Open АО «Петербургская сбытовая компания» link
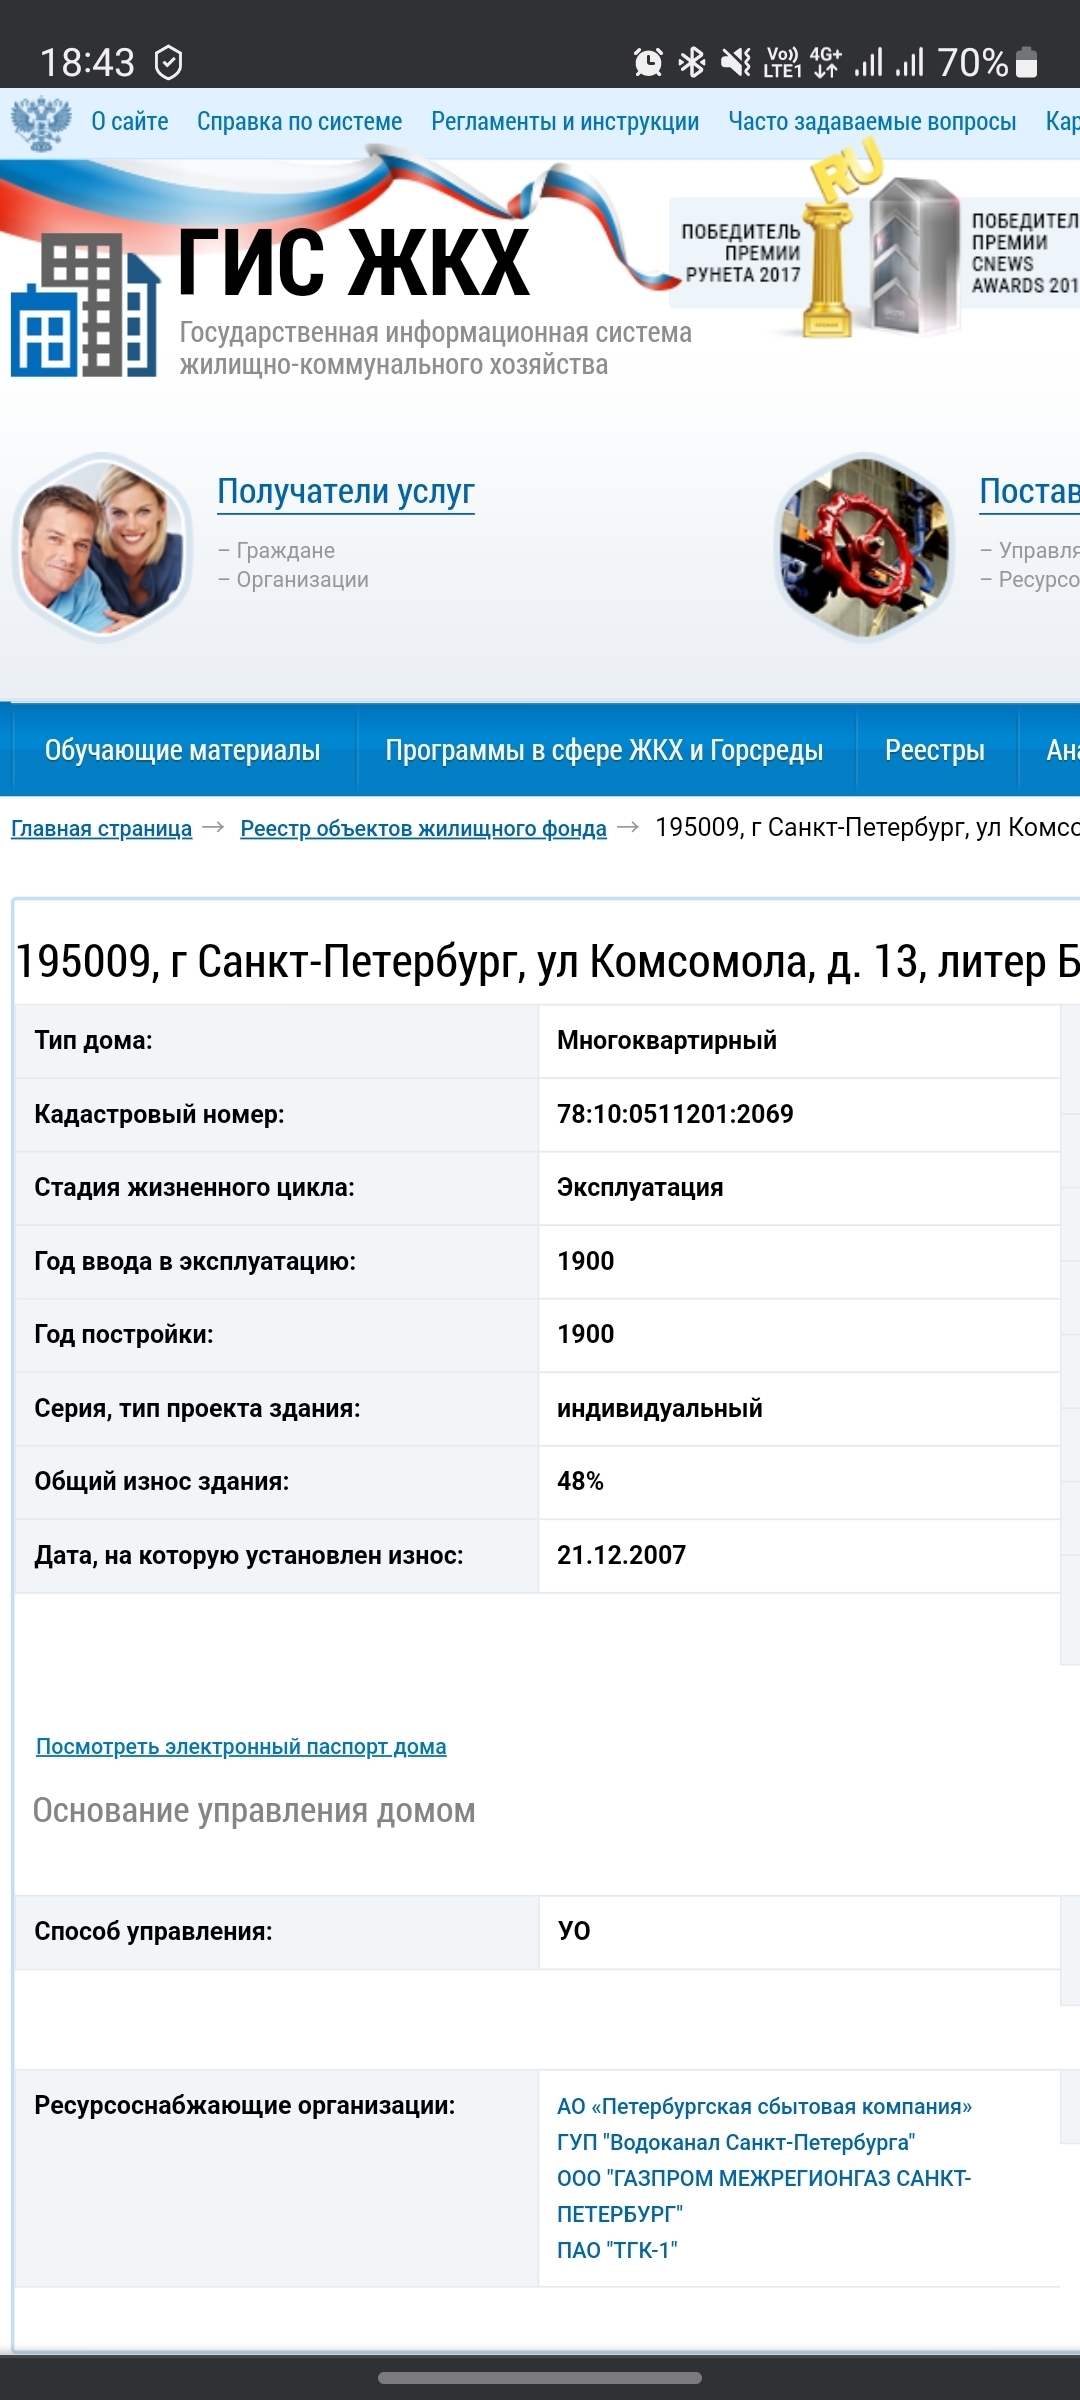Image resolution: width=1080 pixels, height=2400 pixels. 764,2106
